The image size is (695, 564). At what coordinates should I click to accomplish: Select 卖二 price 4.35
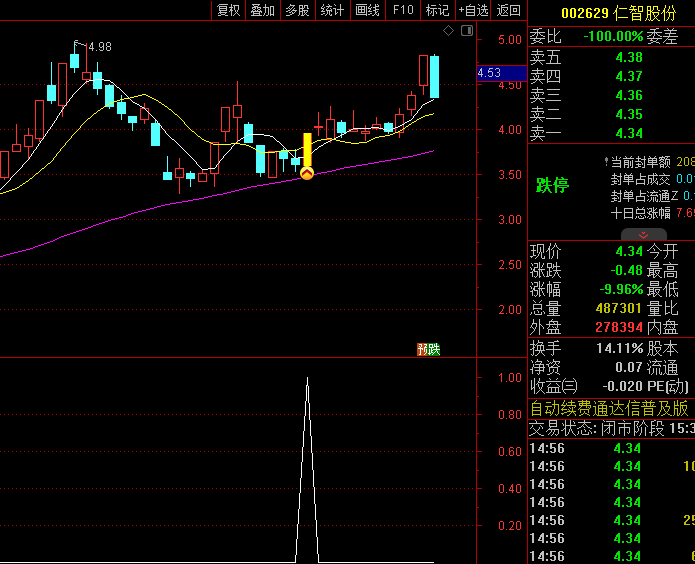tap(629, 114)
